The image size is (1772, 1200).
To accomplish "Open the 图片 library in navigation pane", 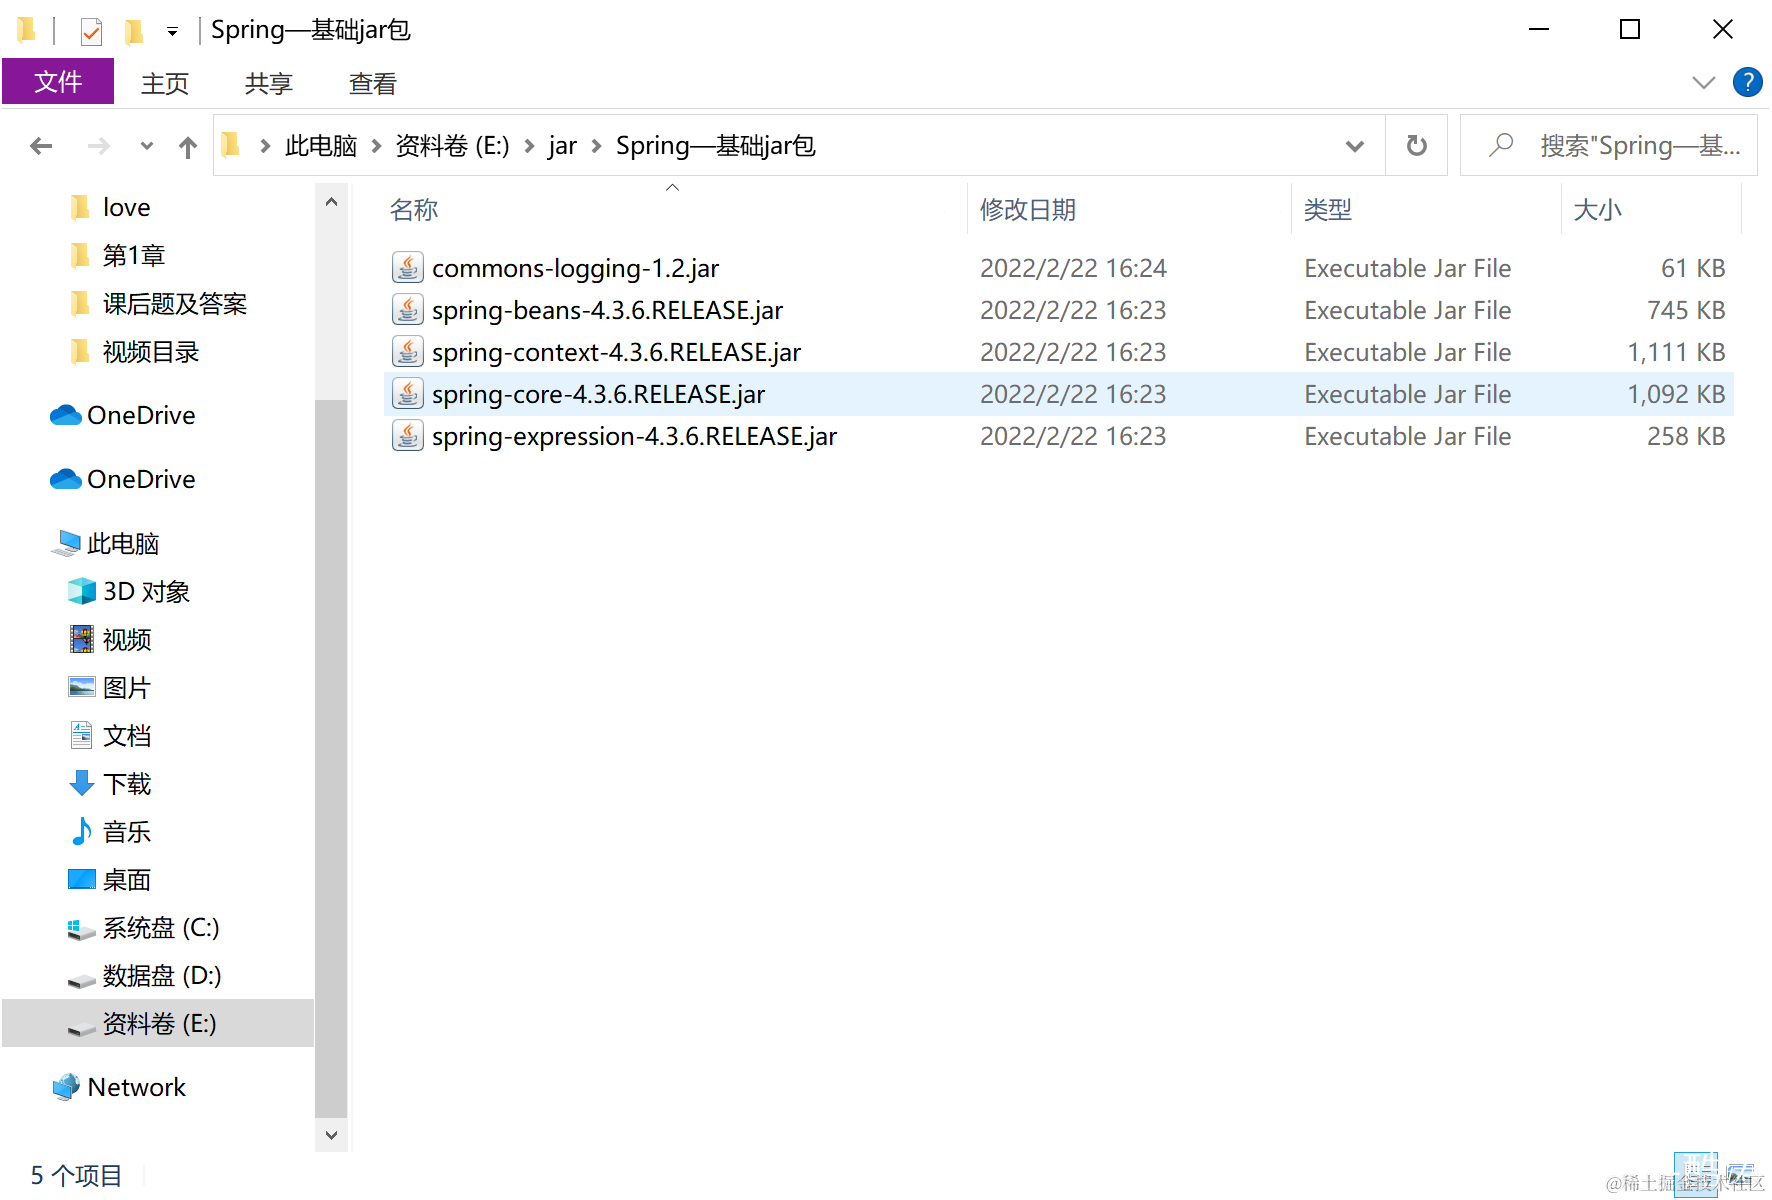I will pos(126,688).
